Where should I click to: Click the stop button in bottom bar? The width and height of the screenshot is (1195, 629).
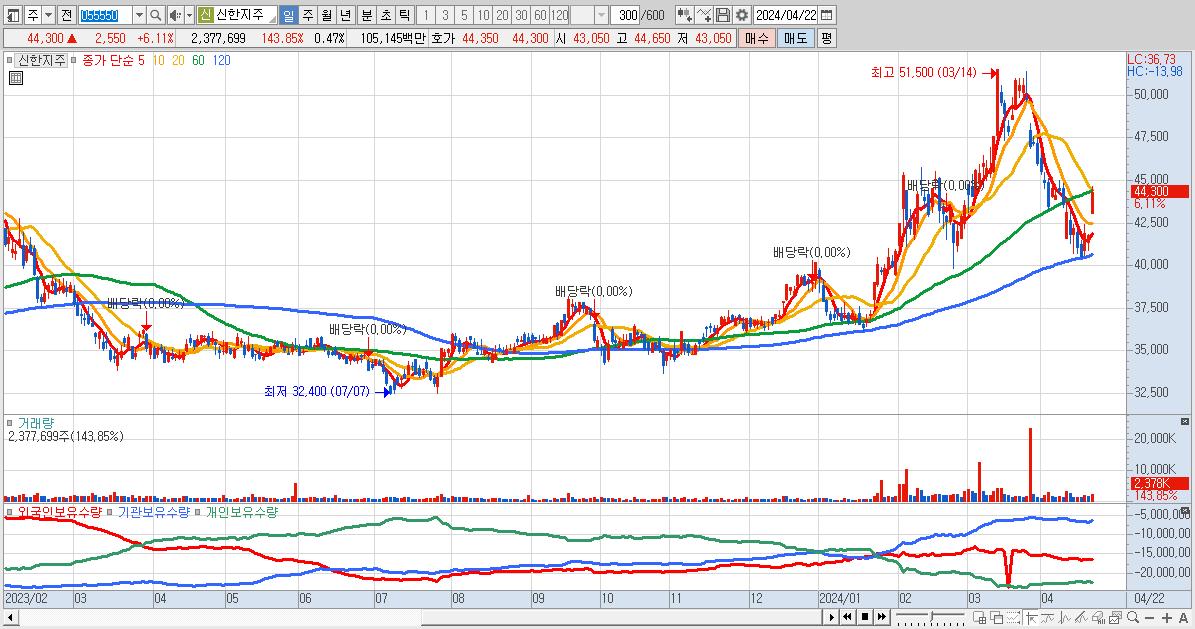tap(865, 617)
